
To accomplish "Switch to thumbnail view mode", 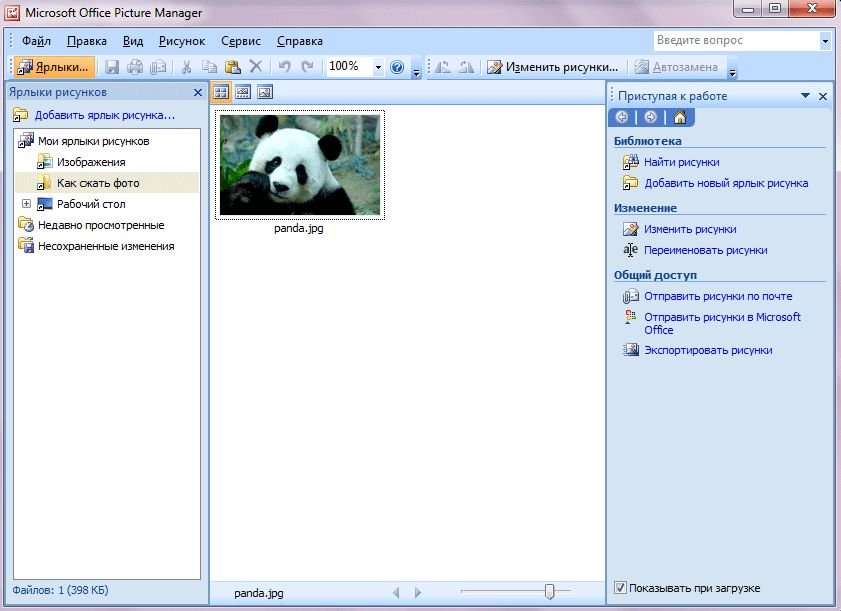I will click(x=221, y=92).
